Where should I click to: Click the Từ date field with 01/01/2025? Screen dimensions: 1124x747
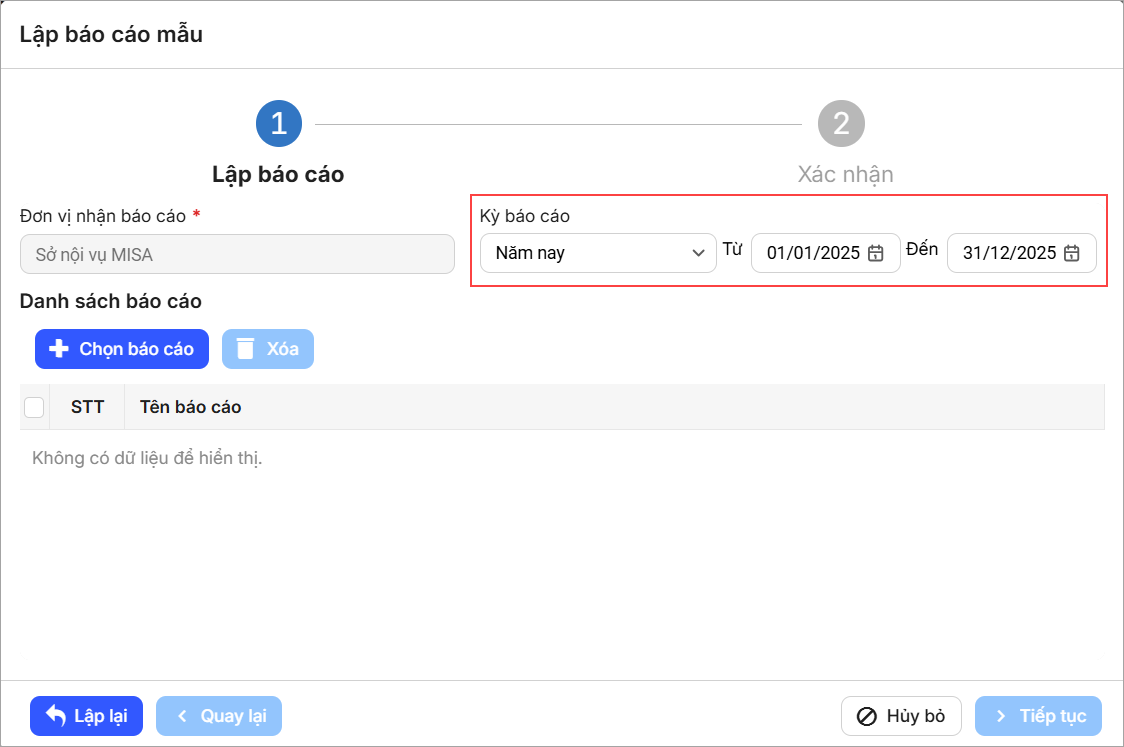tap(812, 253)
